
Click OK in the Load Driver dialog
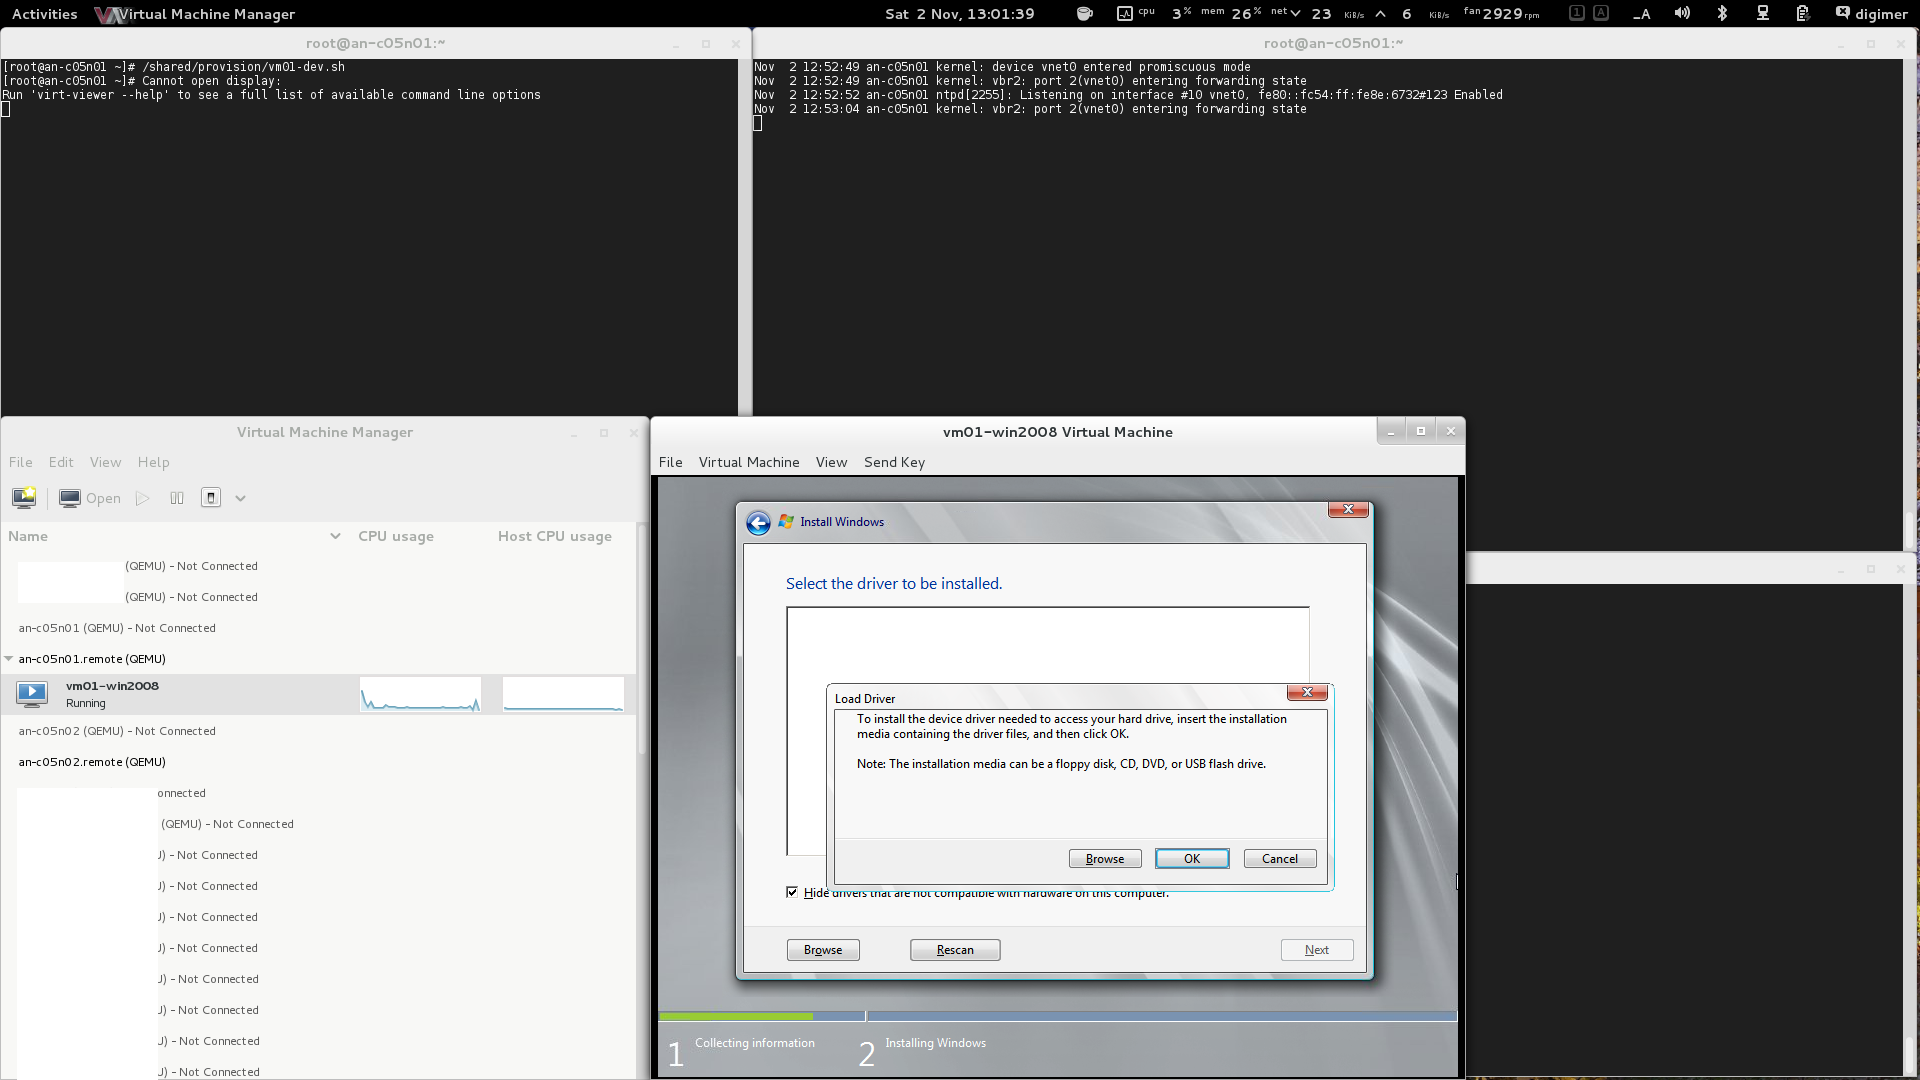click(x=1192, y=859)
